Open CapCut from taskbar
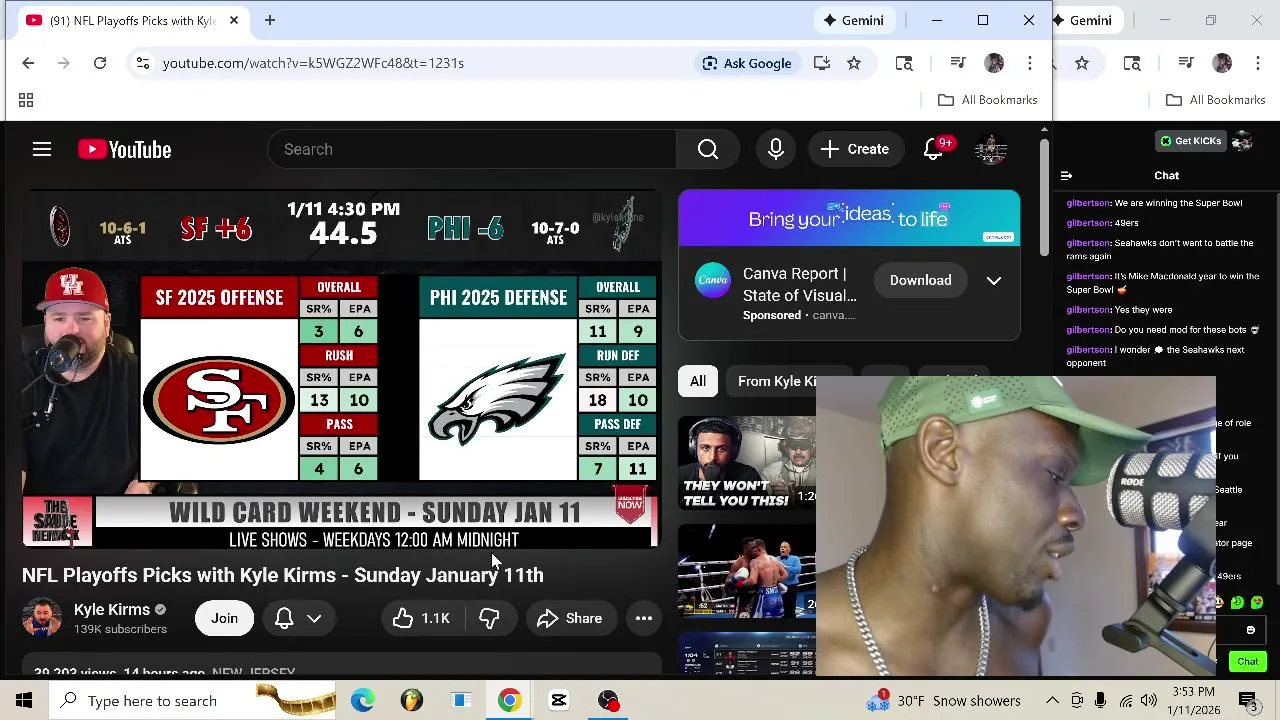 (559, 700)
